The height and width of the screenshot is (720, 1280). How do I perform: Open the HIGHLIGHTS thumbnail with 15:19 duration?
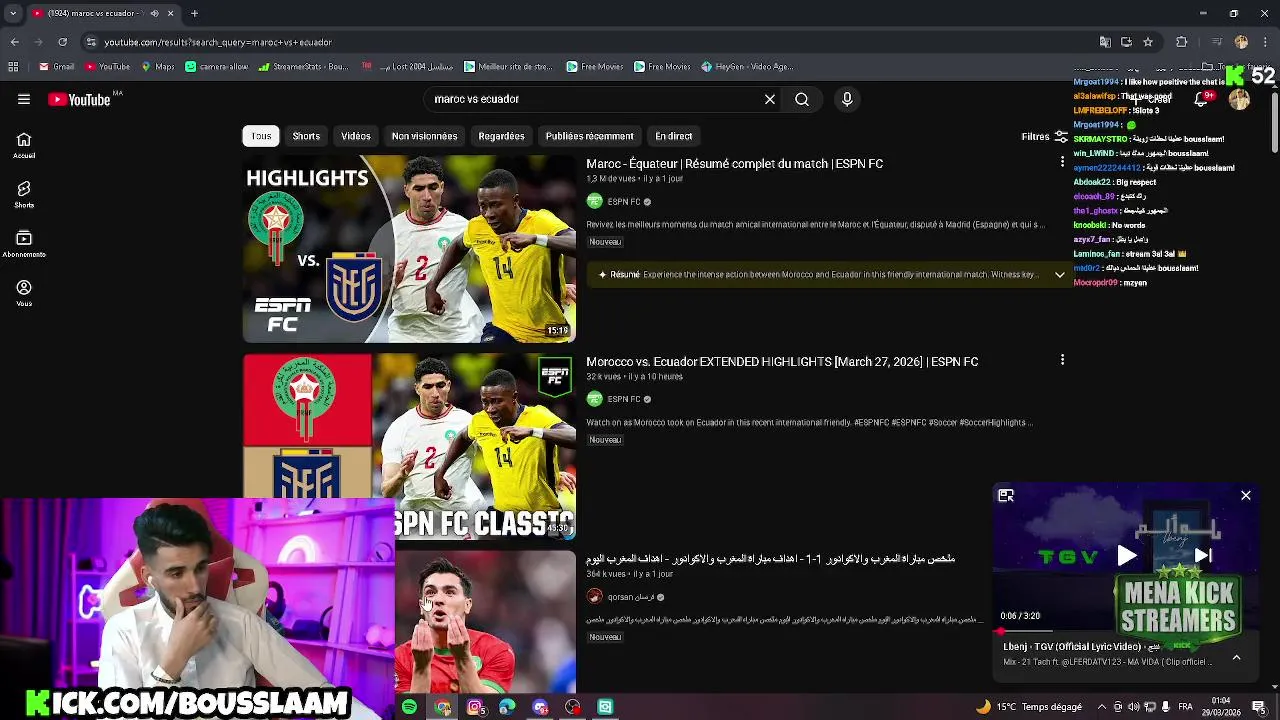pyautogui.click(x=409, y=249)
